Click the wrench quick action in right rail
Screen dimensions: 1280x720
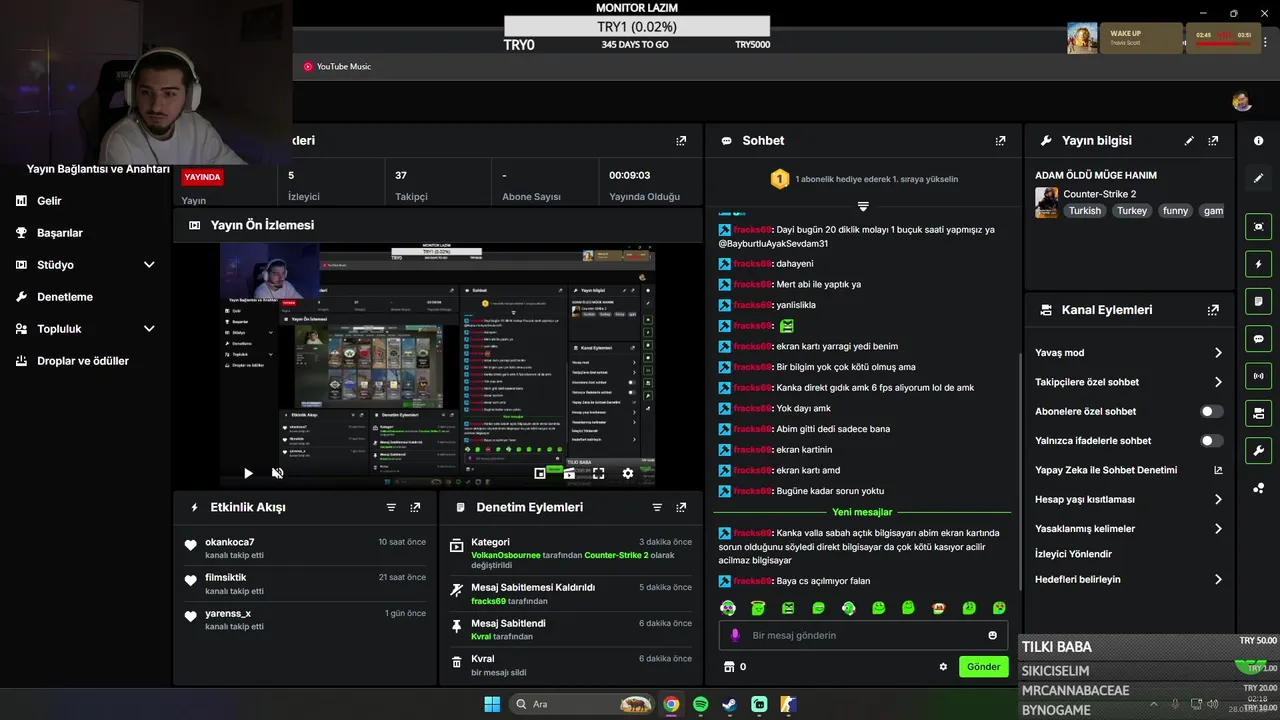1259,450
